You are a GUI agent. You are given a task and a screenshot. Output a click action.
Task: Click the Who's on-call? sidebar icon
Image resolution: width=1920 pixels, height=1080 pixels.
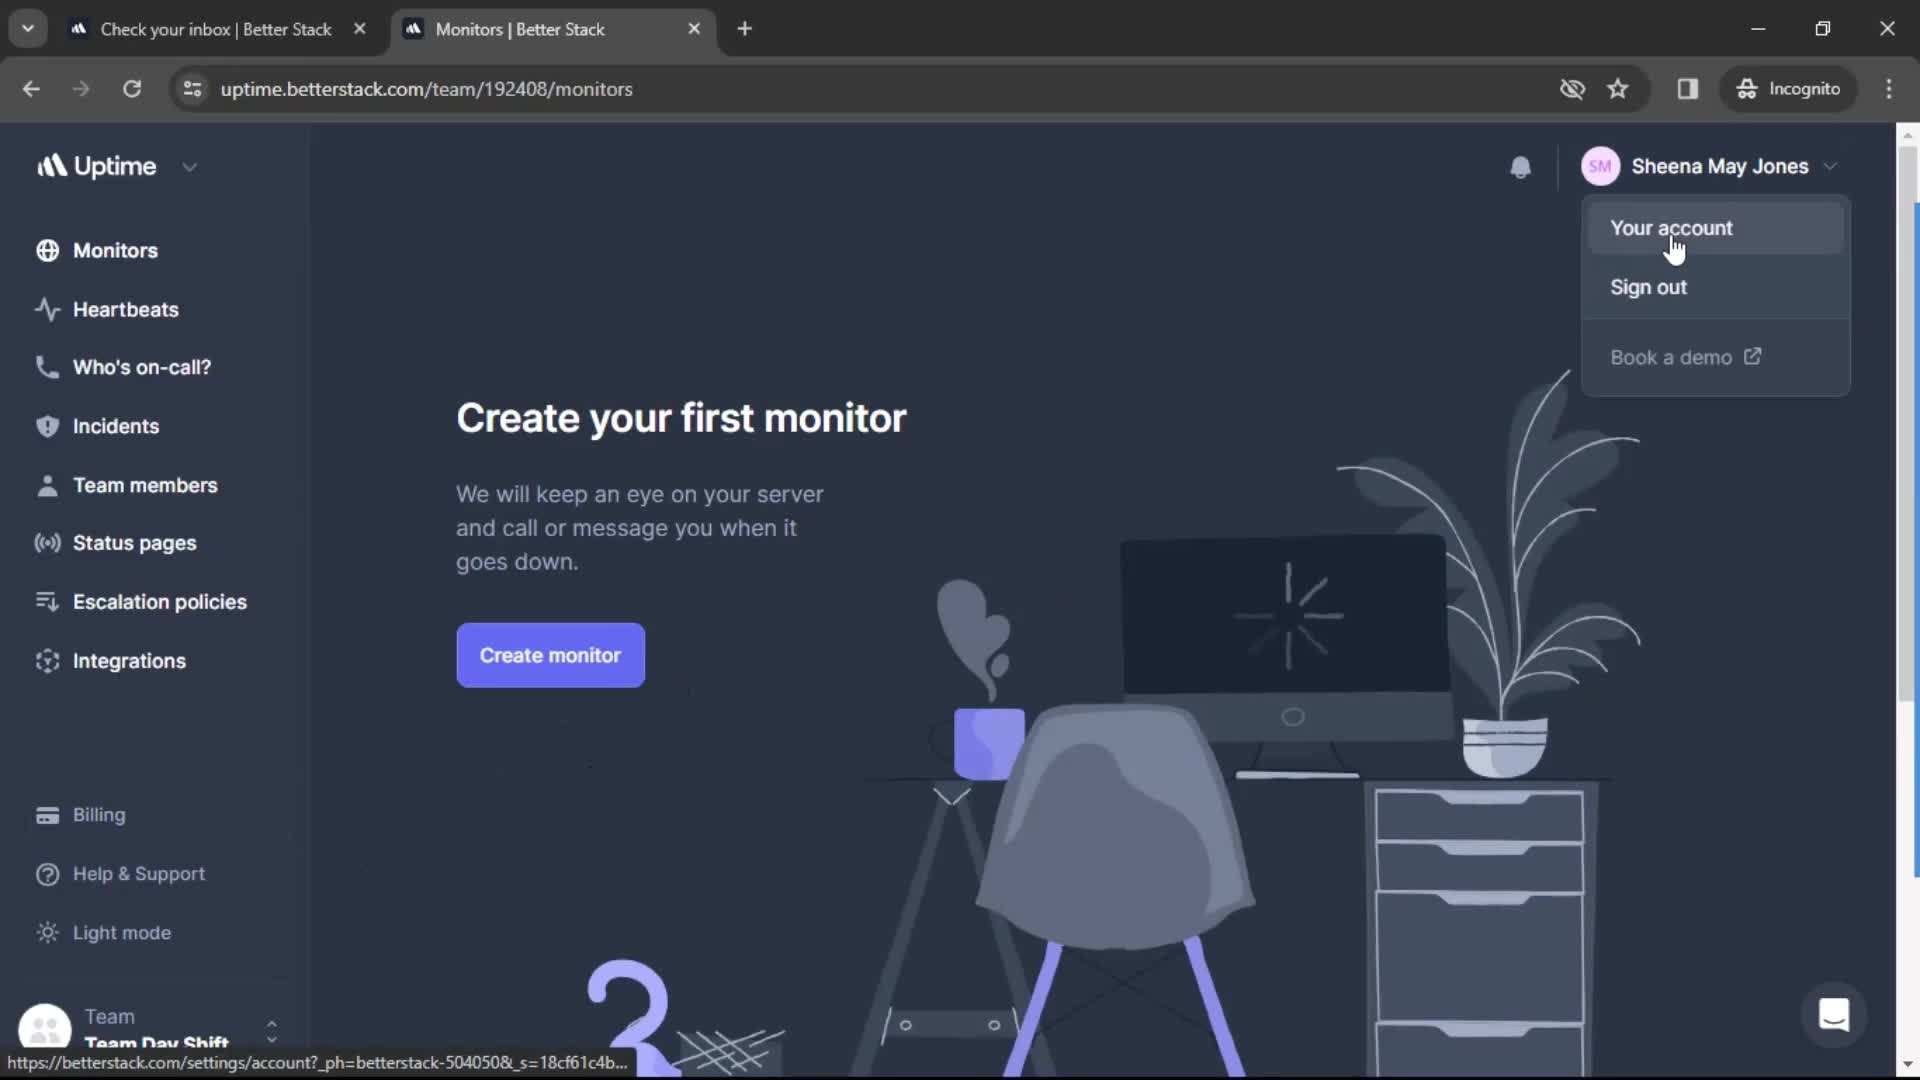(x=46, y=367)
